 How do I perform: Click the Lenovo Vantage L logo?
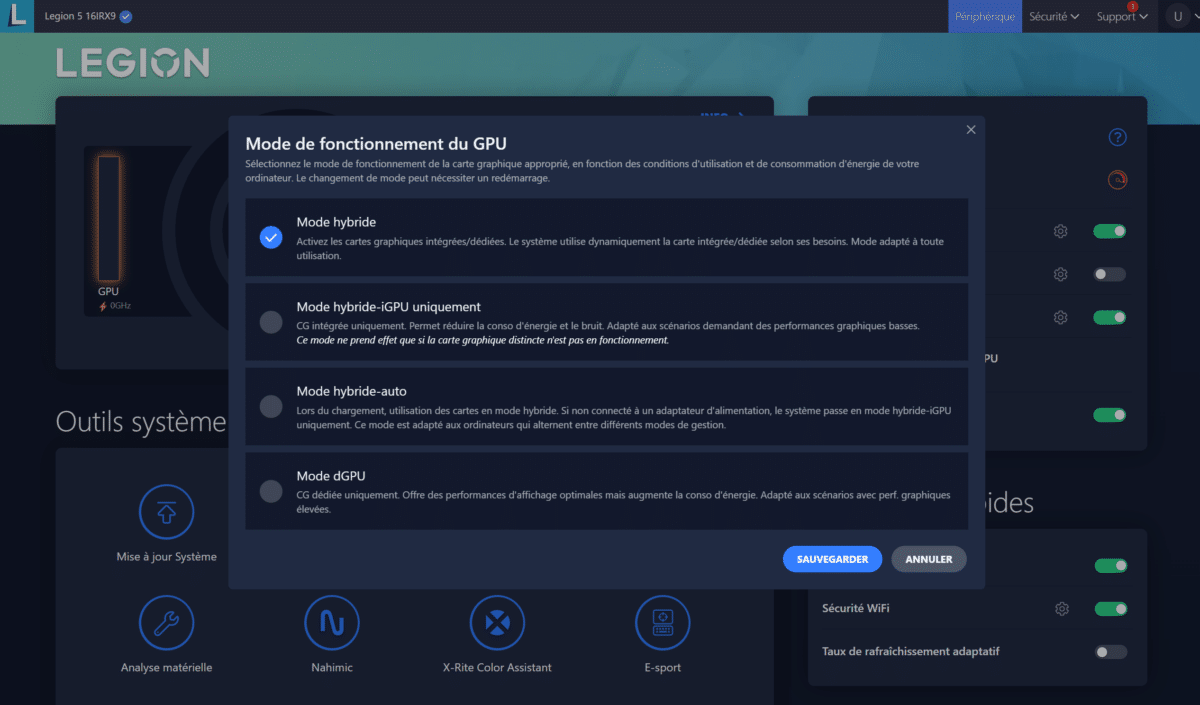[16, 16]
